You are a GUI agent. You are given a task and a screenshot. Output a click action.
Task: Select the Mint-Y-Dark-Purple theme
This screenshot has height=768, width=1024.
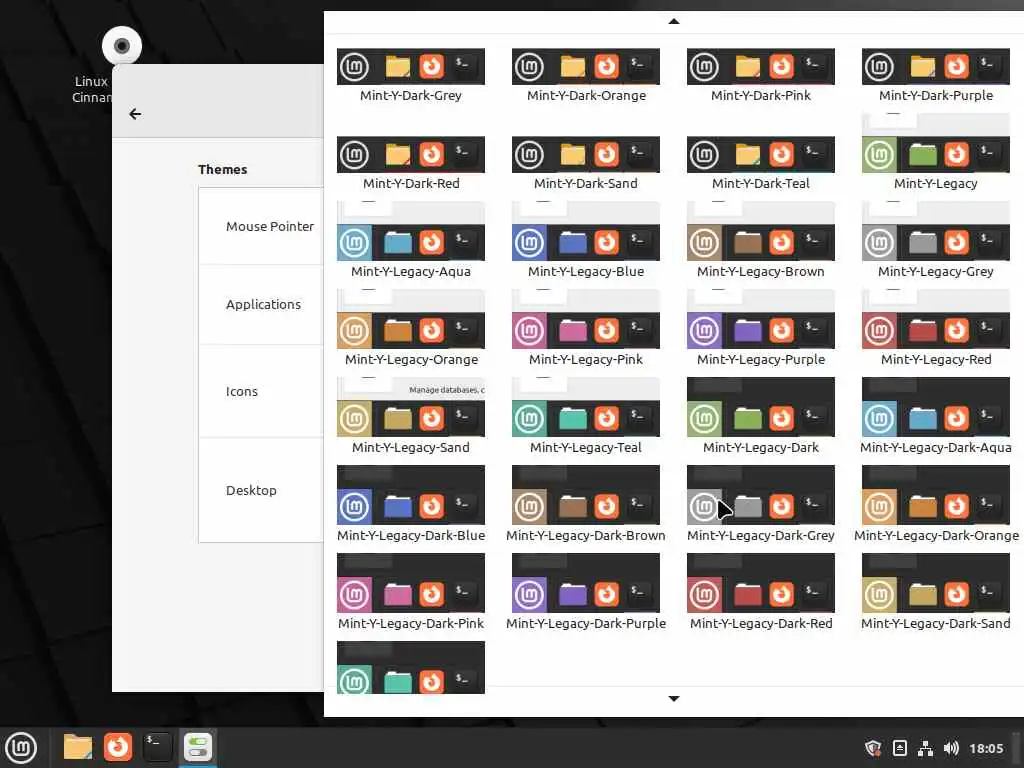pos(936,67)
